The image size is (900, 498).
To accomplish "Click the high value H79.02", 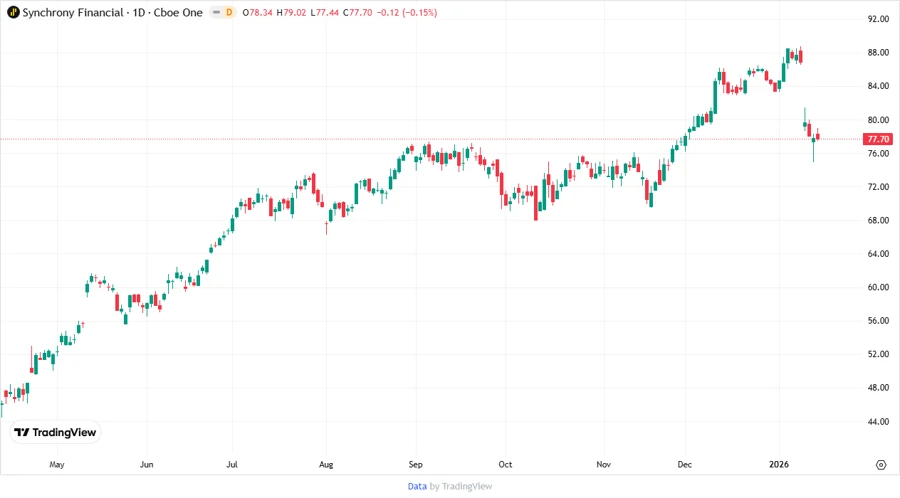I will point(291,12).
